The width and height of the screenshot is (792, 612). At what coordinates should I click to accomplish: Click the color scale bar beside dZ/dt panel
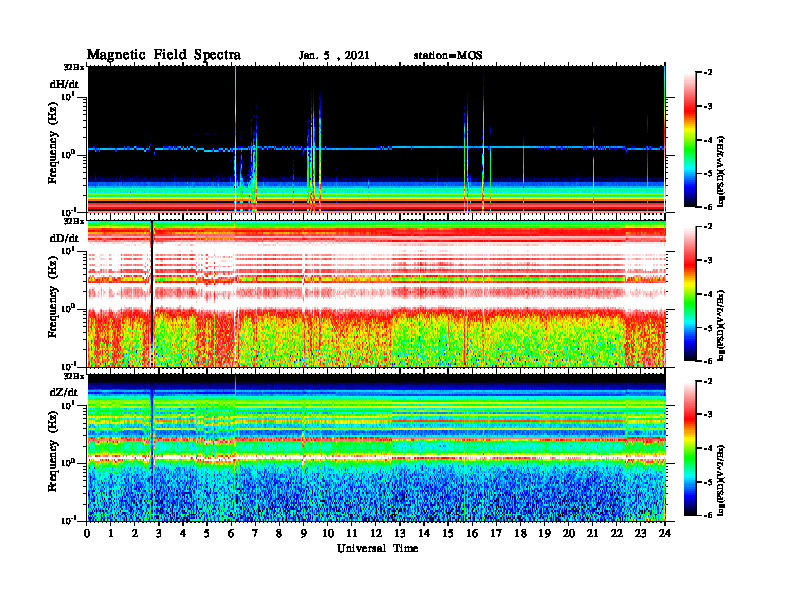(689, 448)
